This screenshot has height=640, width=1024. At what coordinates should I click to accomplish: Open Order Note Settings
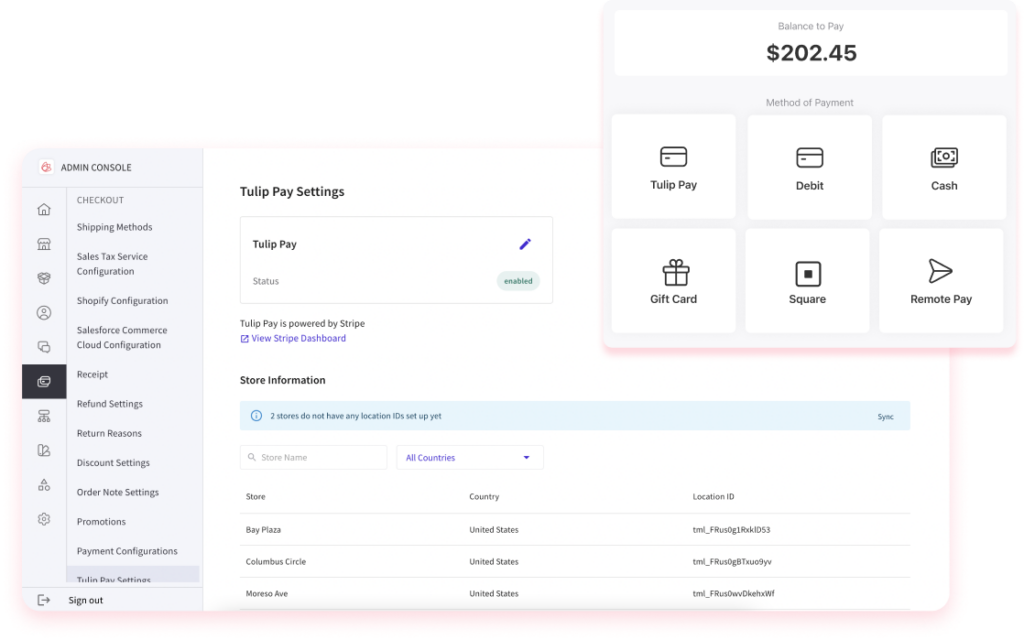(118, 492)
